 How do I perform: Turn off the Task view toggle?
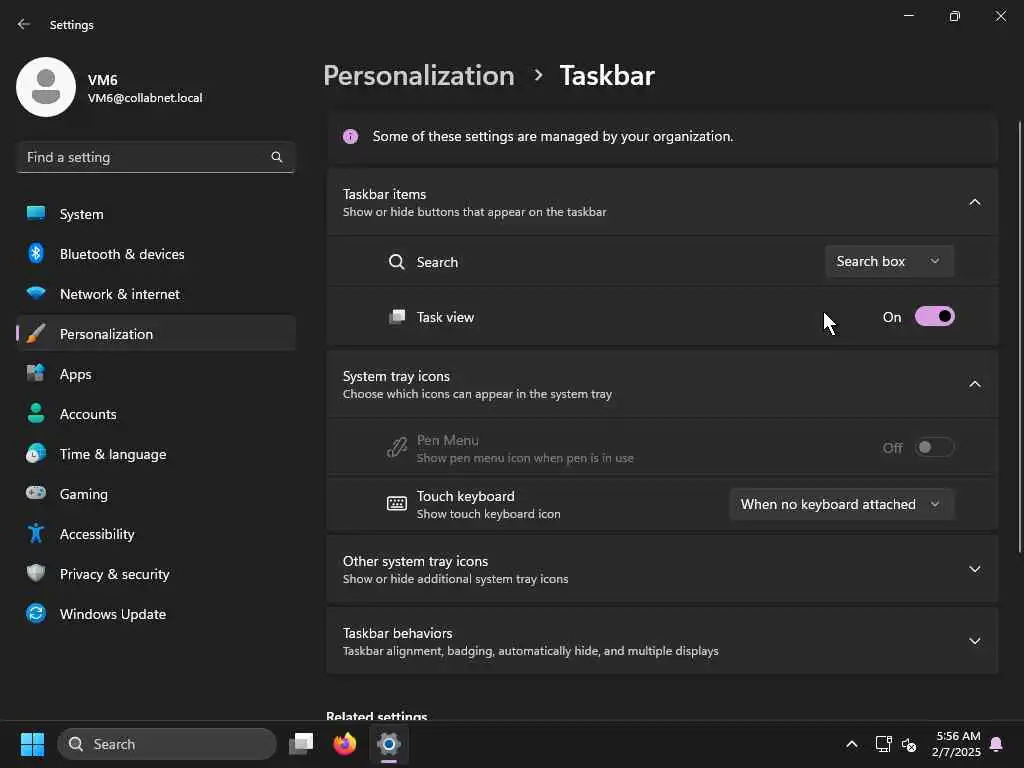(x=934, y=317)
